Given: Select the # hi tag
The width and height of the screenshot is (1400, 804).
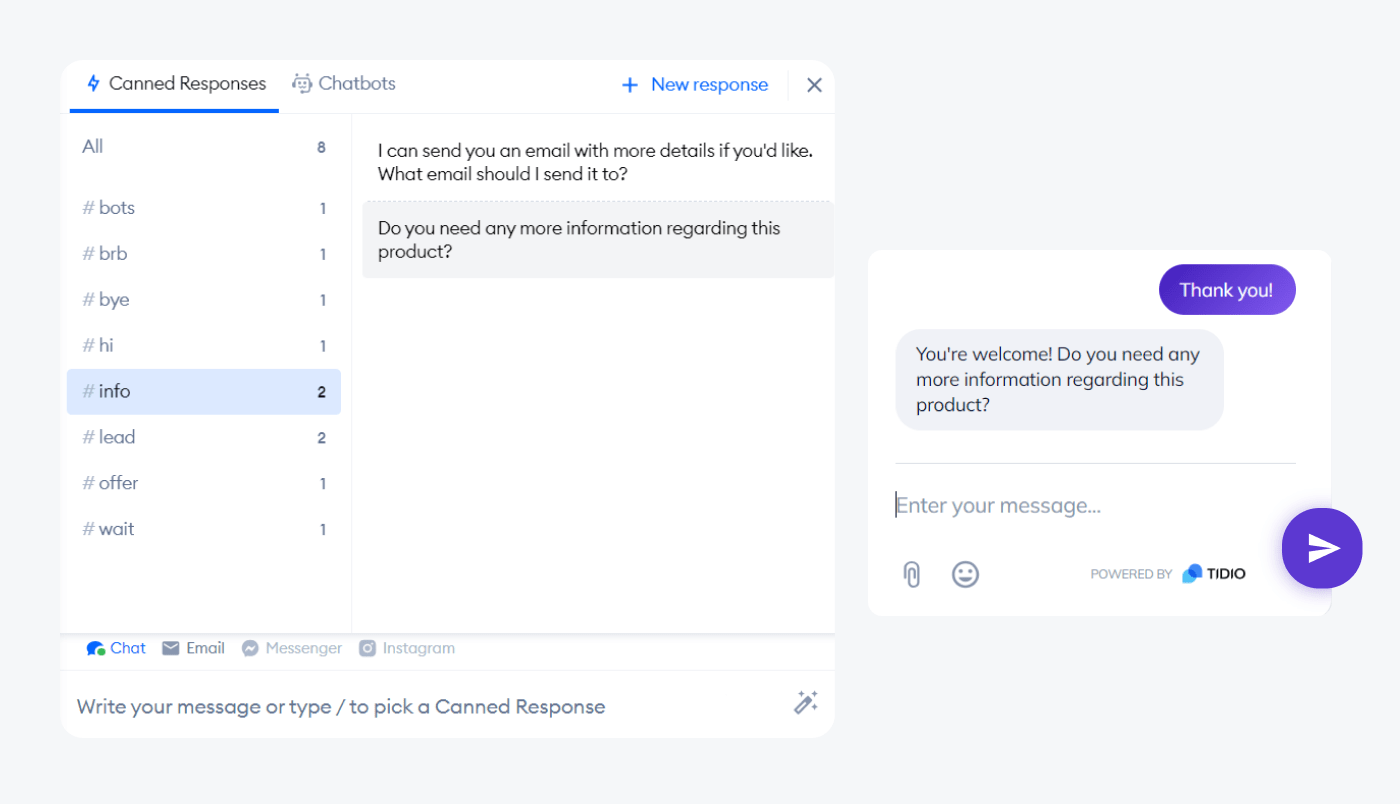Looking at the screenshot, I should tap(204, 346).
